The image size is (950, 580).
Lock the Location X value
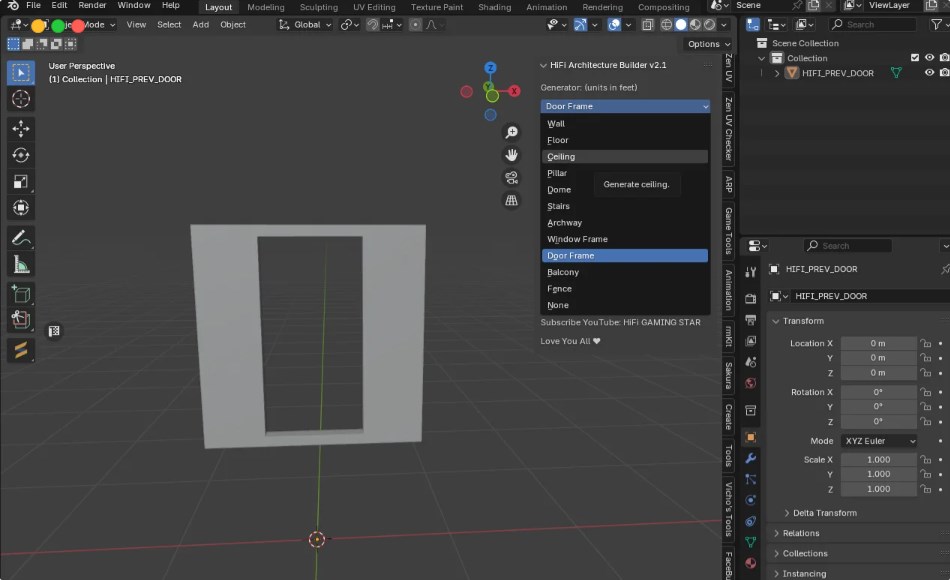click(x=924, y=343)
